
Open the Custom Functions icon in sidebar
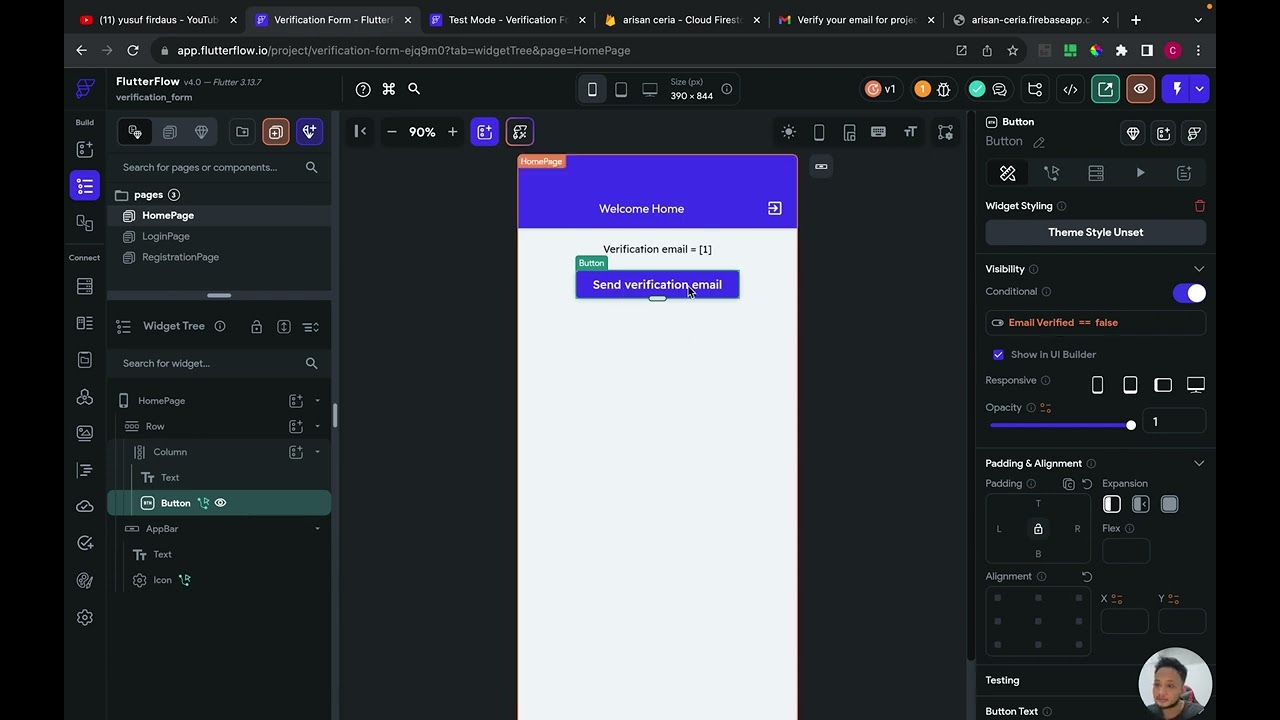pyautogui.click(x=85, y=470)
